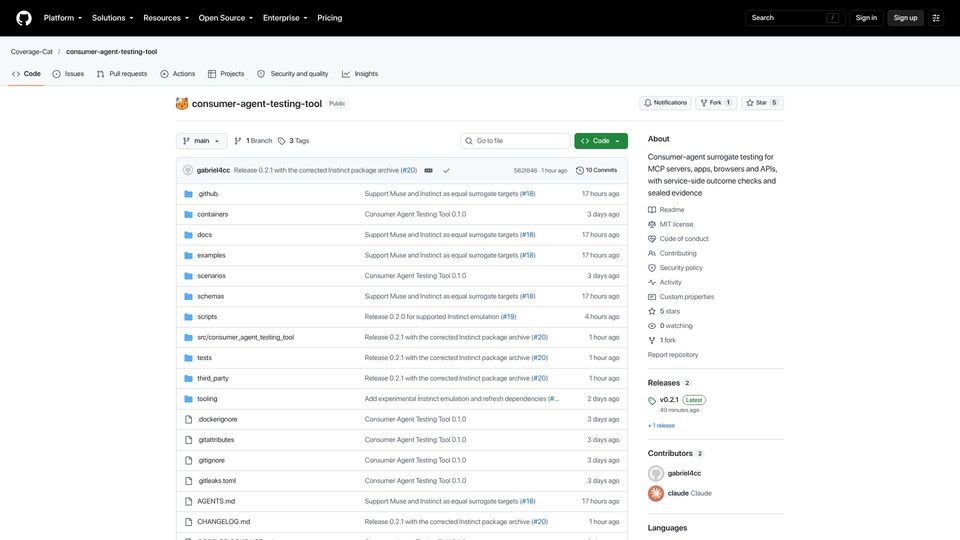View the 3 Tags link
Viewport: 960px width, 540px height.
(293, 141)
